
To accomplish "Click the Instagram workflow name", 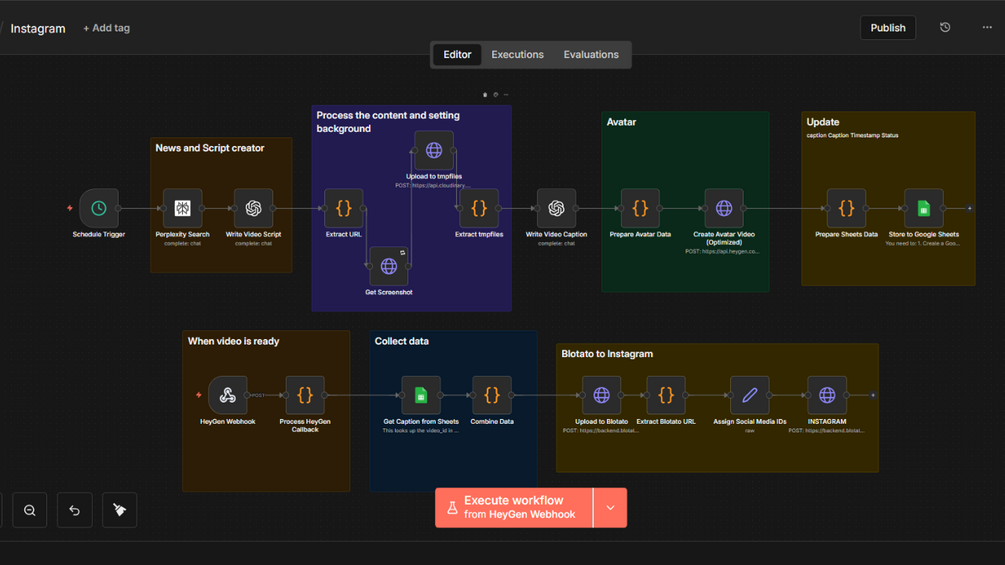I will pos(38,28).
